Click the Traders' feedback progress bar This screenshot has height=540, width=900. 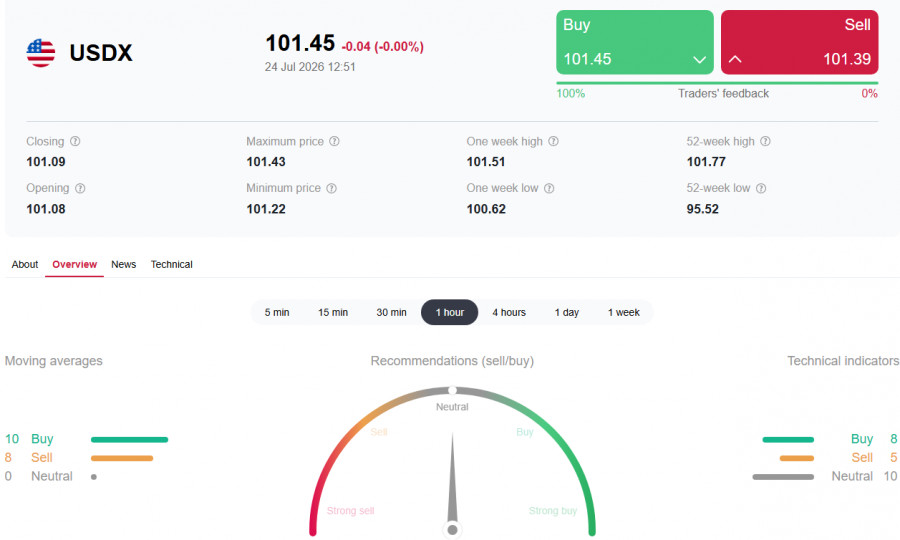pyautogui.click(x=717, y=83)
